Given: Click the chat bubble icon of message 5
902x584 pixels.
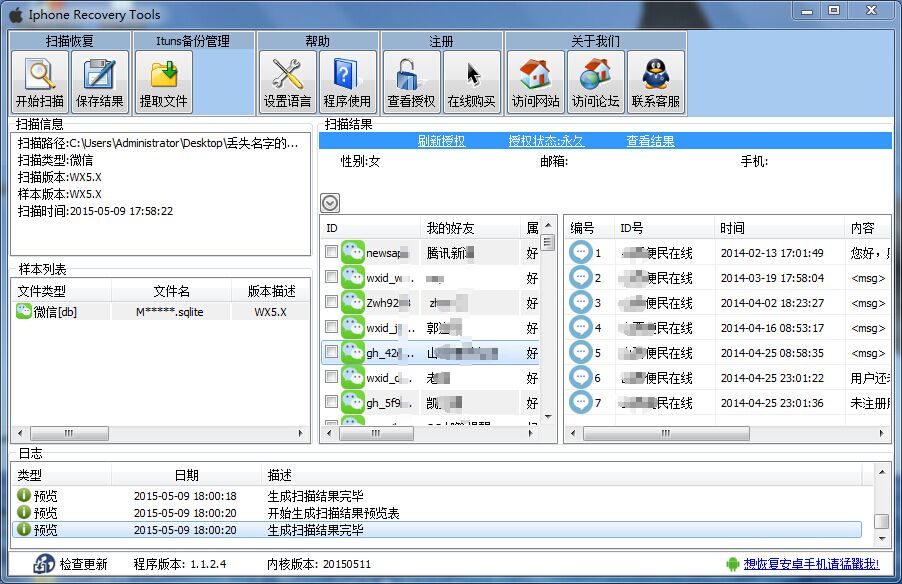Looking at the screenshot, I should point(580,352).
